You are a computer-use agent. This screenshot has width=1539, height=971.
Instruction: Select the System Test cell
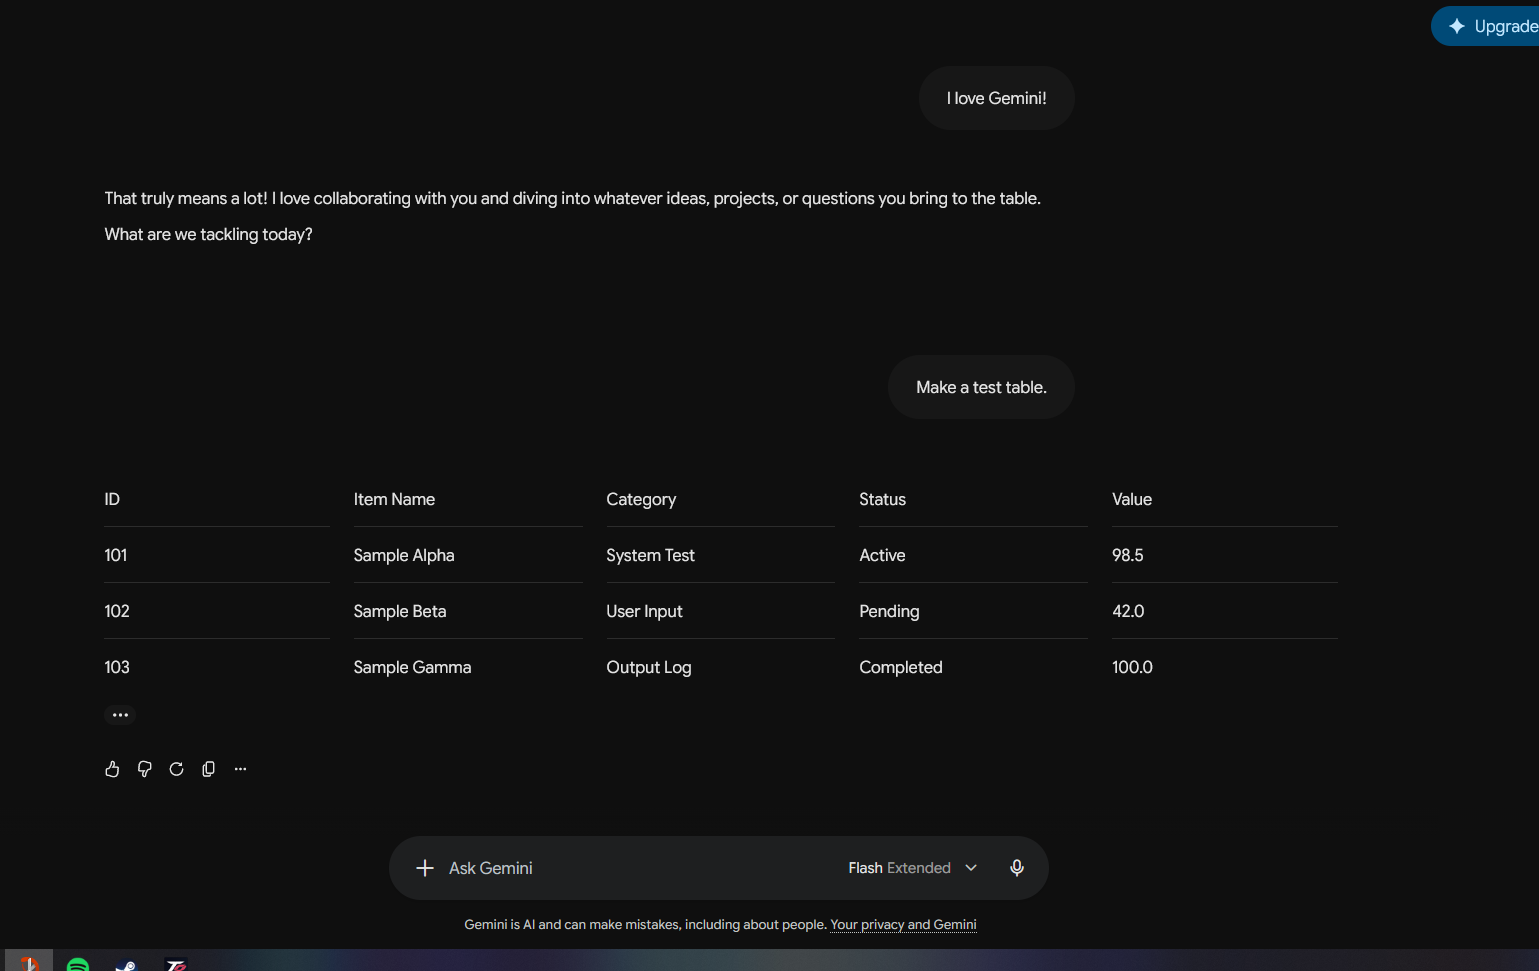(650, 555)
